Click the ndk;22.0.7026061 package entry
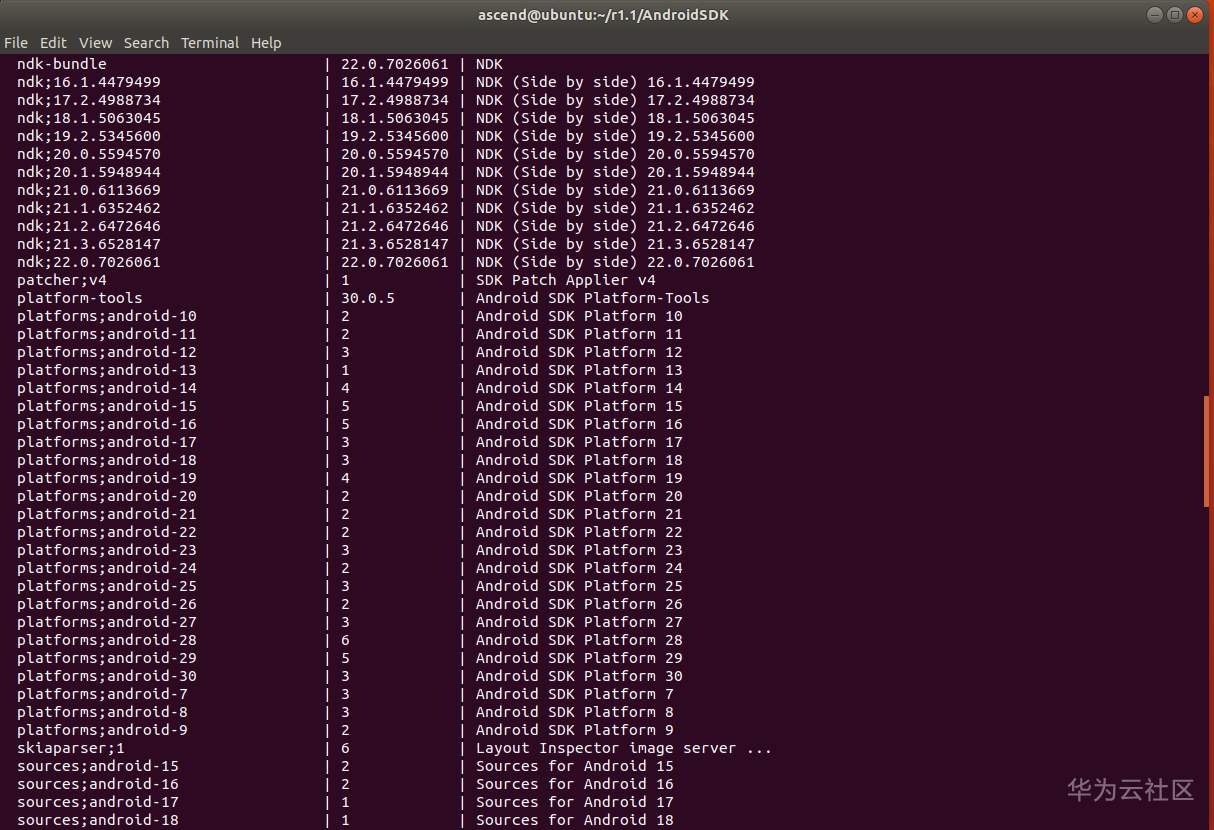The image size is (1214, 830). tap(89, 262)
